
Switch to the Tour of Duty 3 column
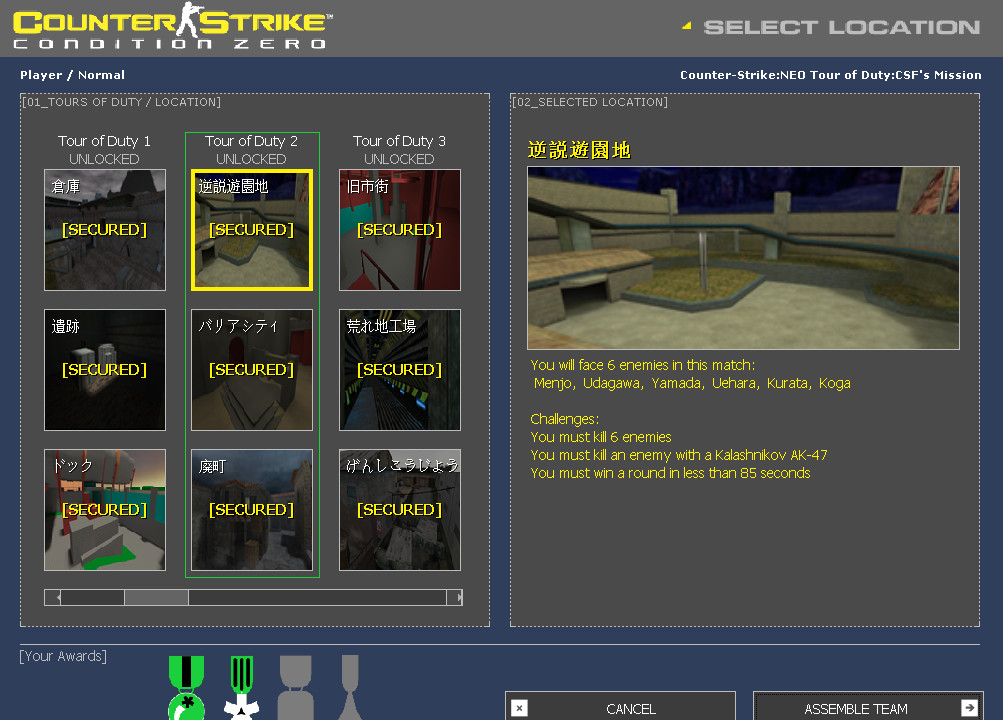pos(399,141)
